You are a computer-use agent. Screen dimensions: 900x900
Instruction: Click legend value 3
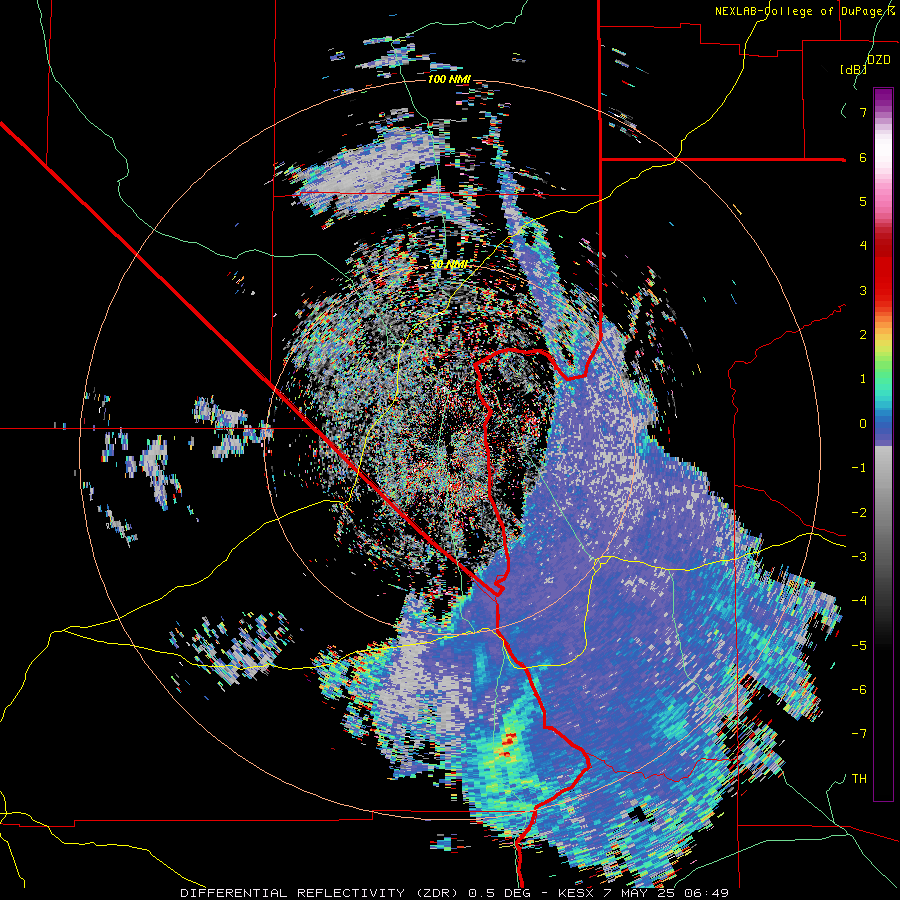point(863,290)
